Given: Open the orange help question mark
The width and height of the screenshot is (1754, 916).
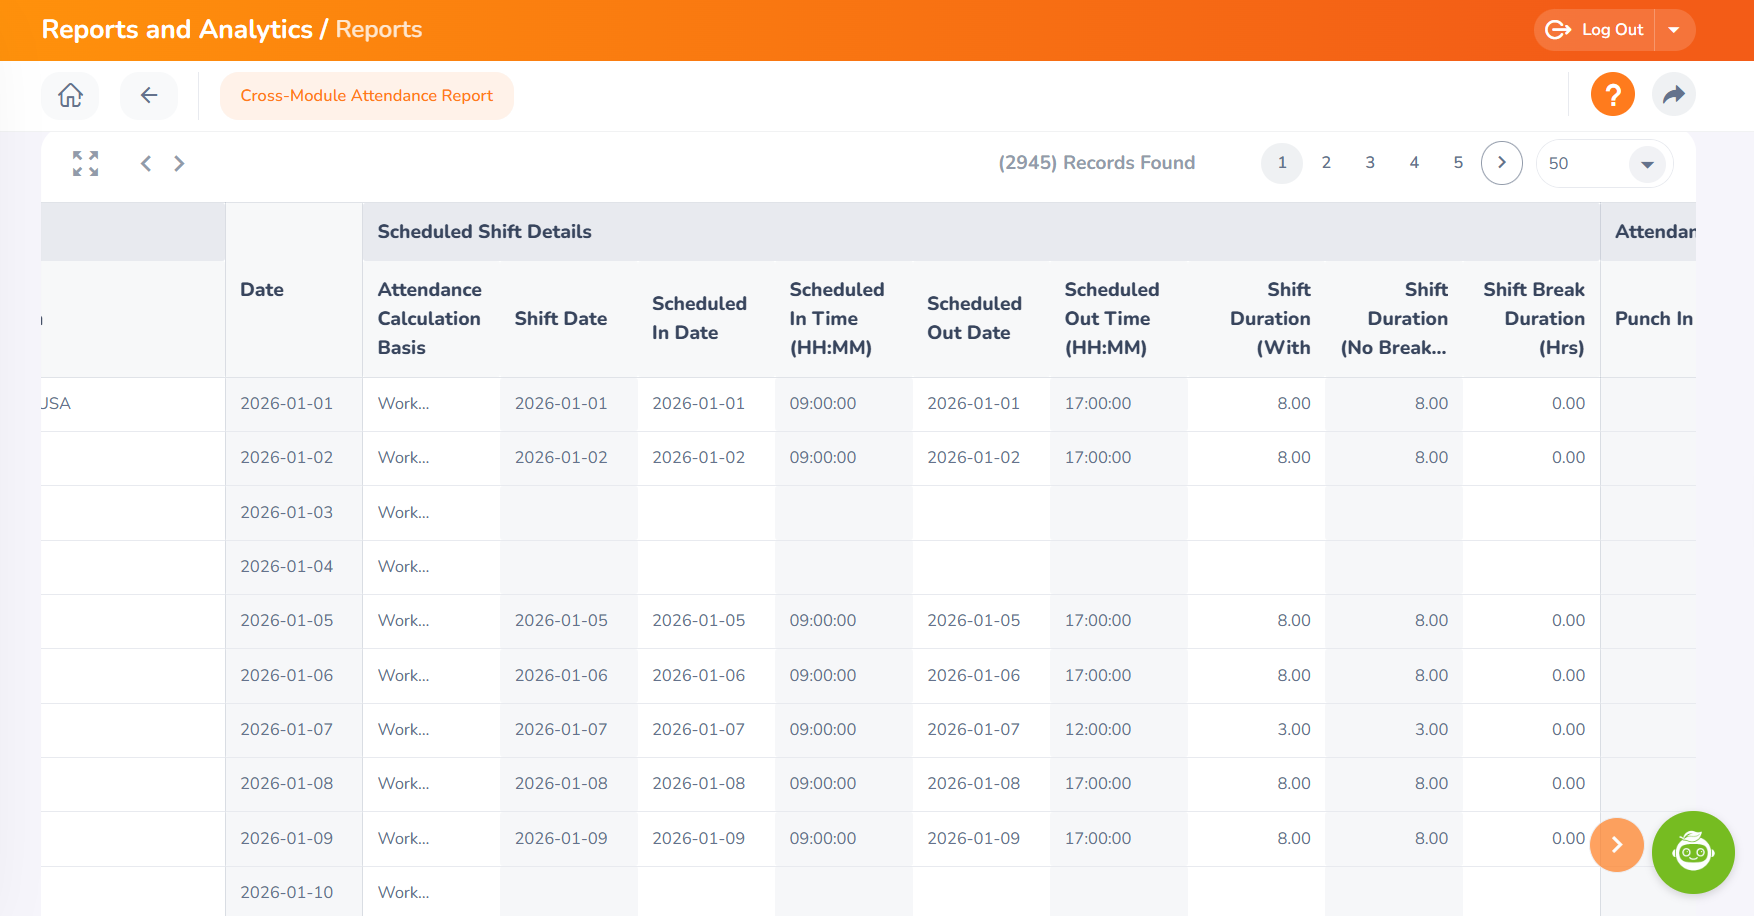Looking at the screenshot, I should click(1612, 95).
